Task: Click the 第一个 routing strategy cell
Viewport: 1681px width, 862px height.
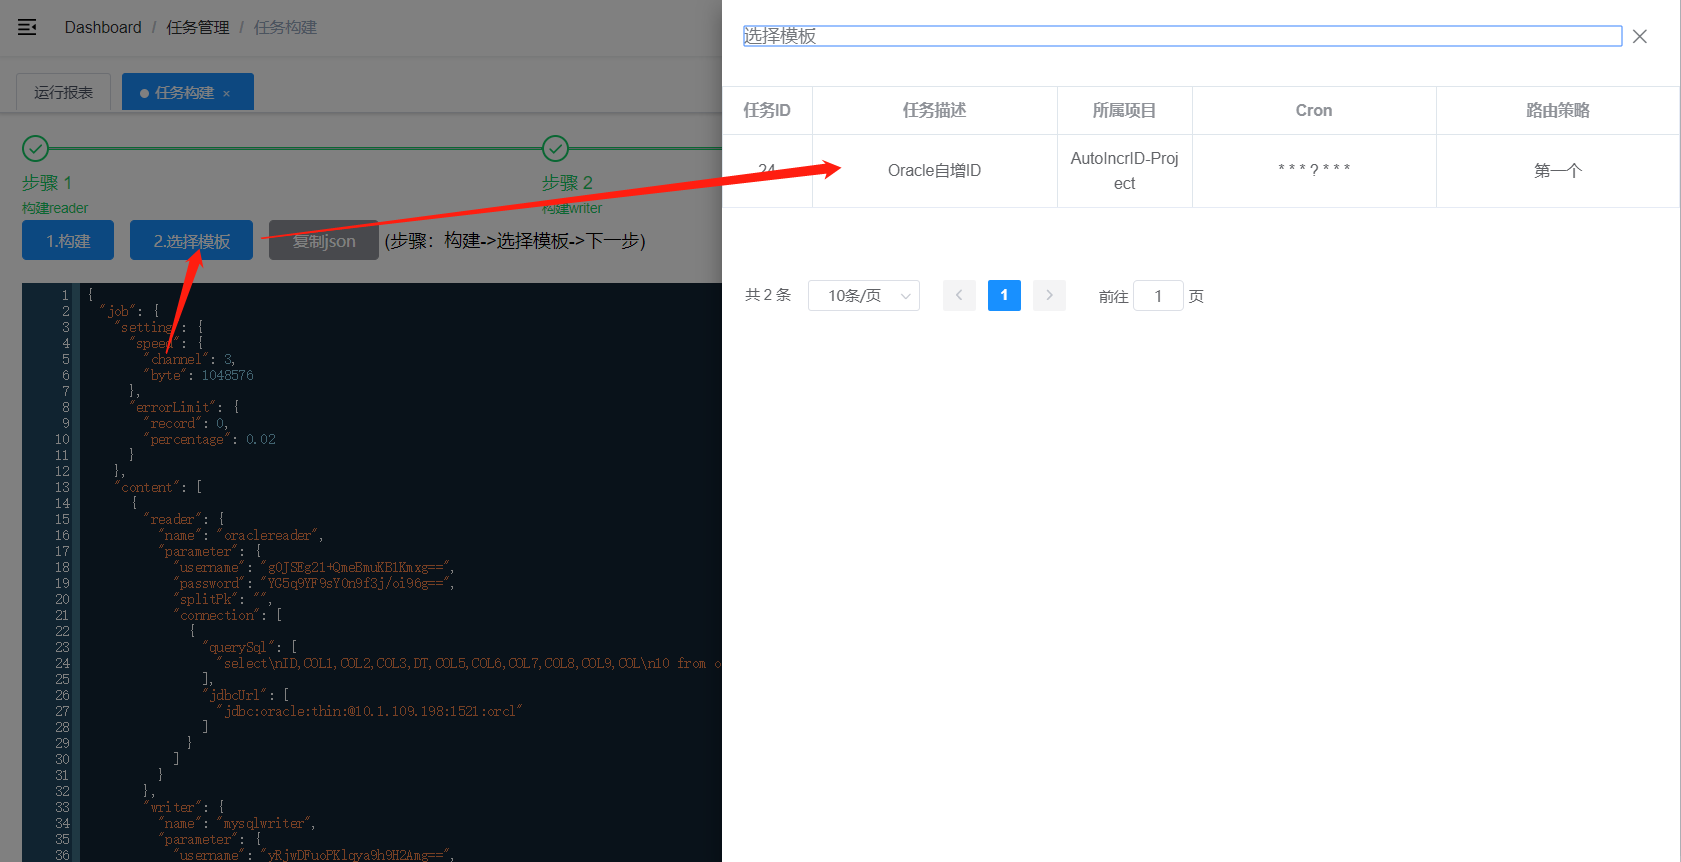Action: pyautogui.click(x=1558, y=171)
